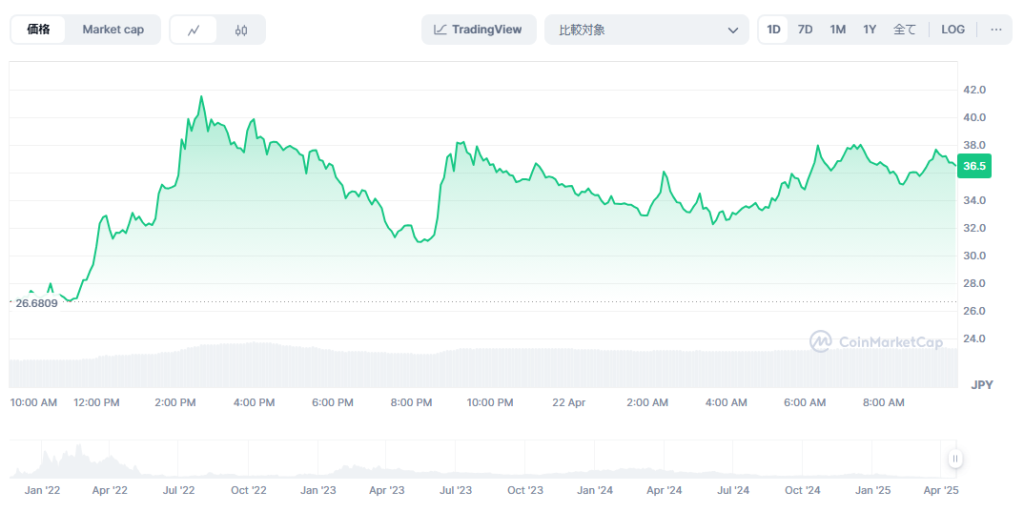Image resolution: width=1024 pixels, height=512 pixels.
Task: Enable LOG scale on chart
Action: tap(953, 30)
